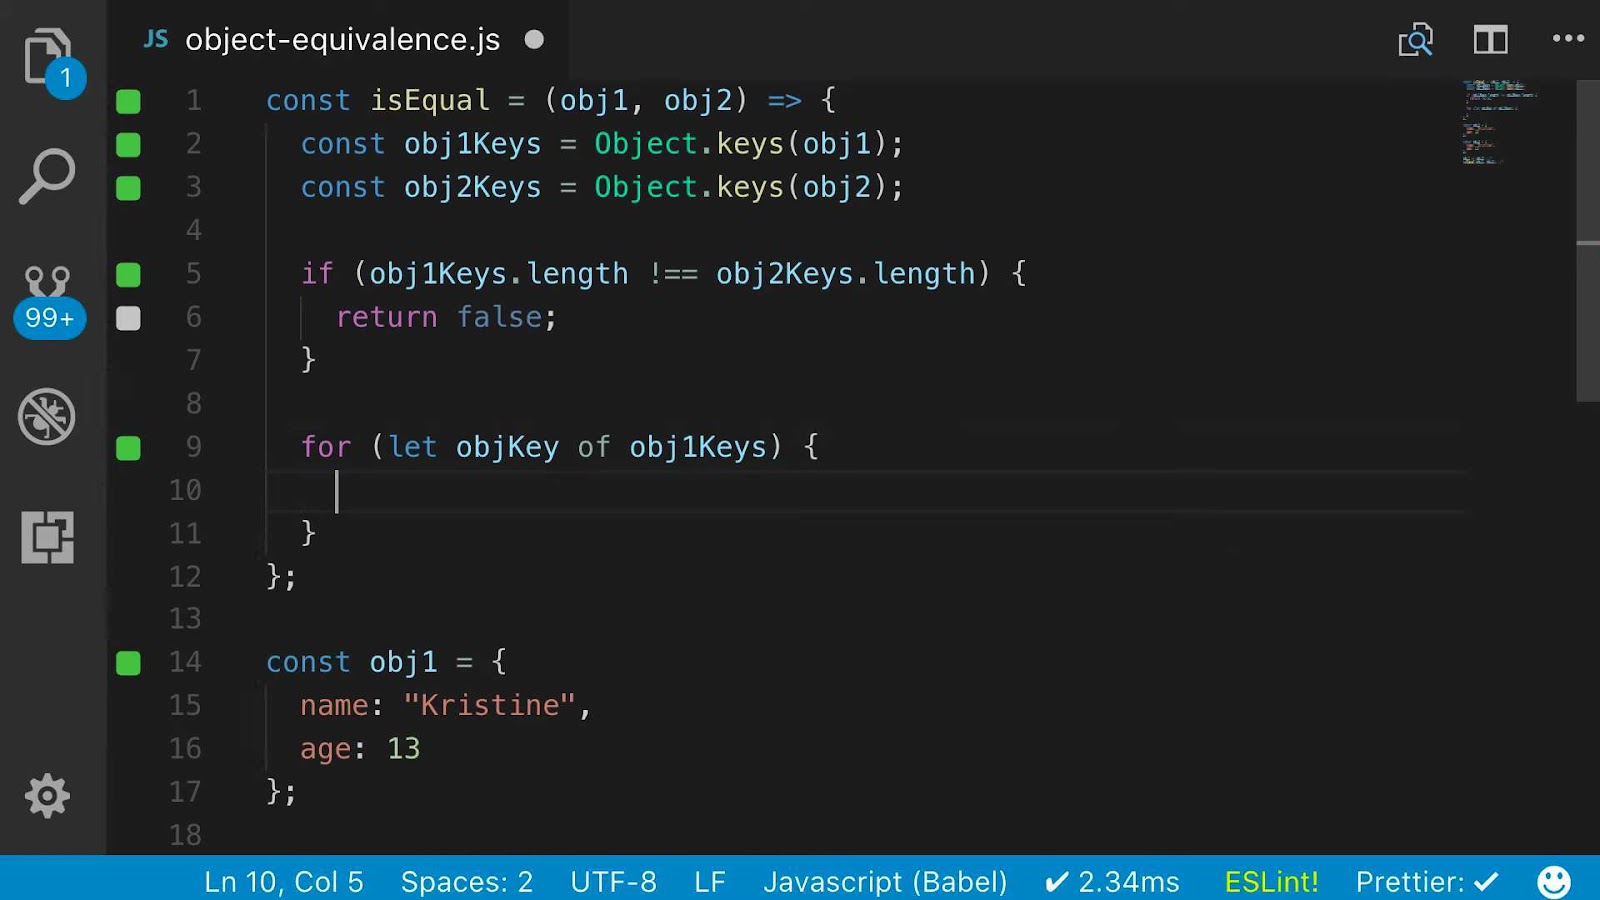The width and height of the screenshot is (1600, 900).
Task: Open the More Actions ellipsis menu
Action: coord(1568,38)
